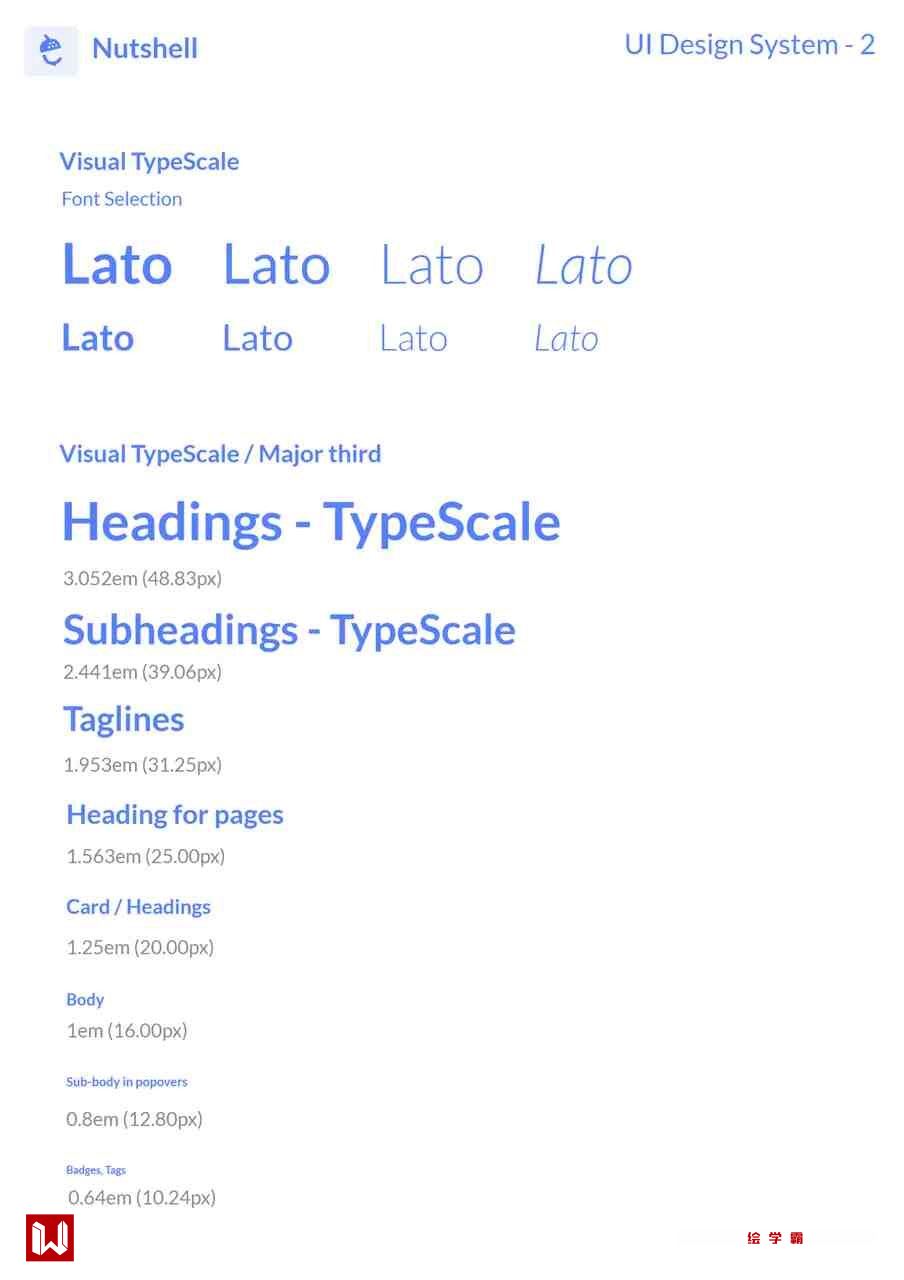This screenshot has width=904, height=1280.
Task: Click the Subheadings - TypeScale text
Action: click(289, 630)
